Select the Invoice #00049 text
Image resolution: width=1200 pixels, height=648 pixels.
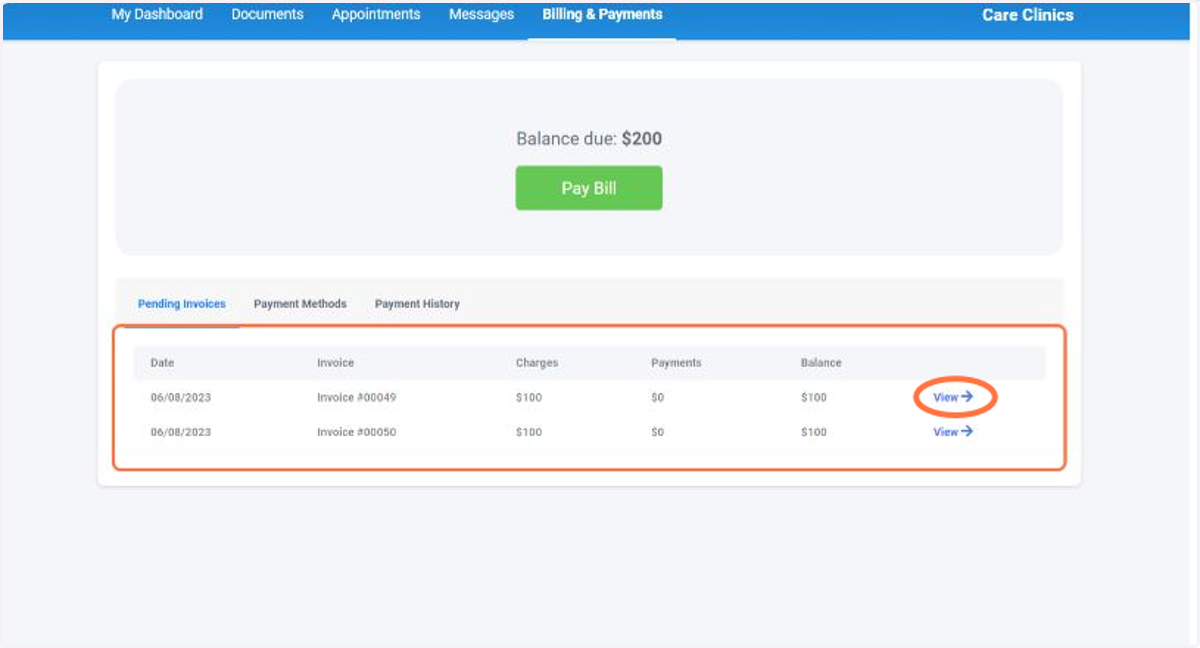click(x=357, y=397)
